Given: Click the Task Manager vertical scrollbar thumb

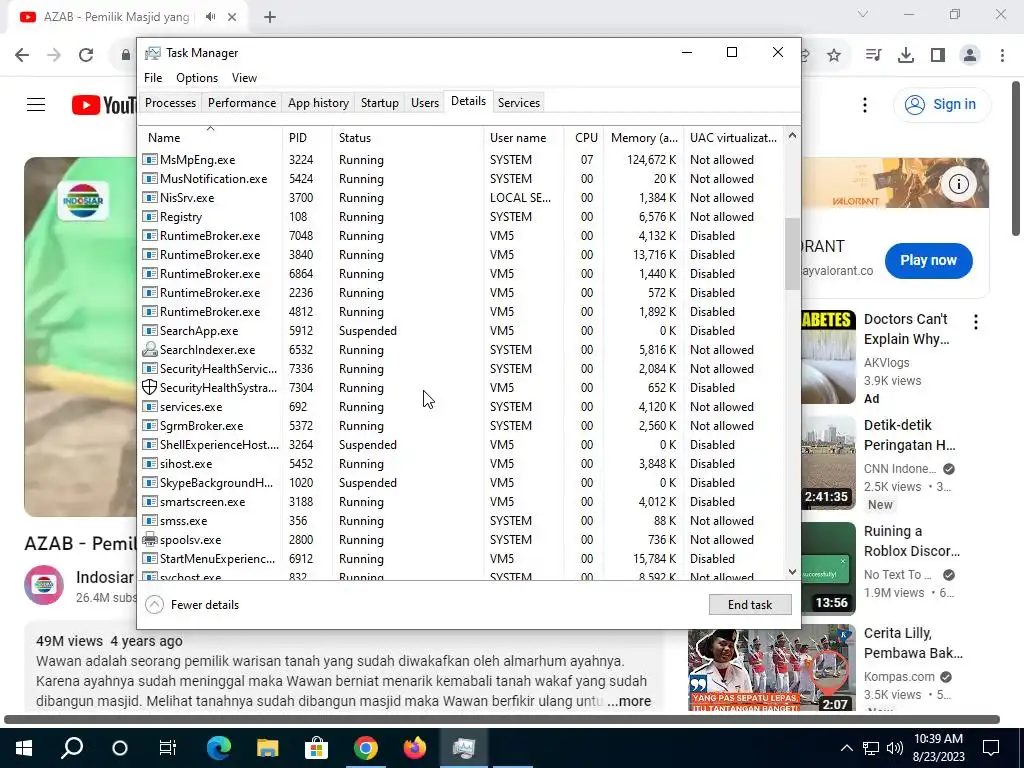Looking at the screenshot, I should click(x=792, y=253).
